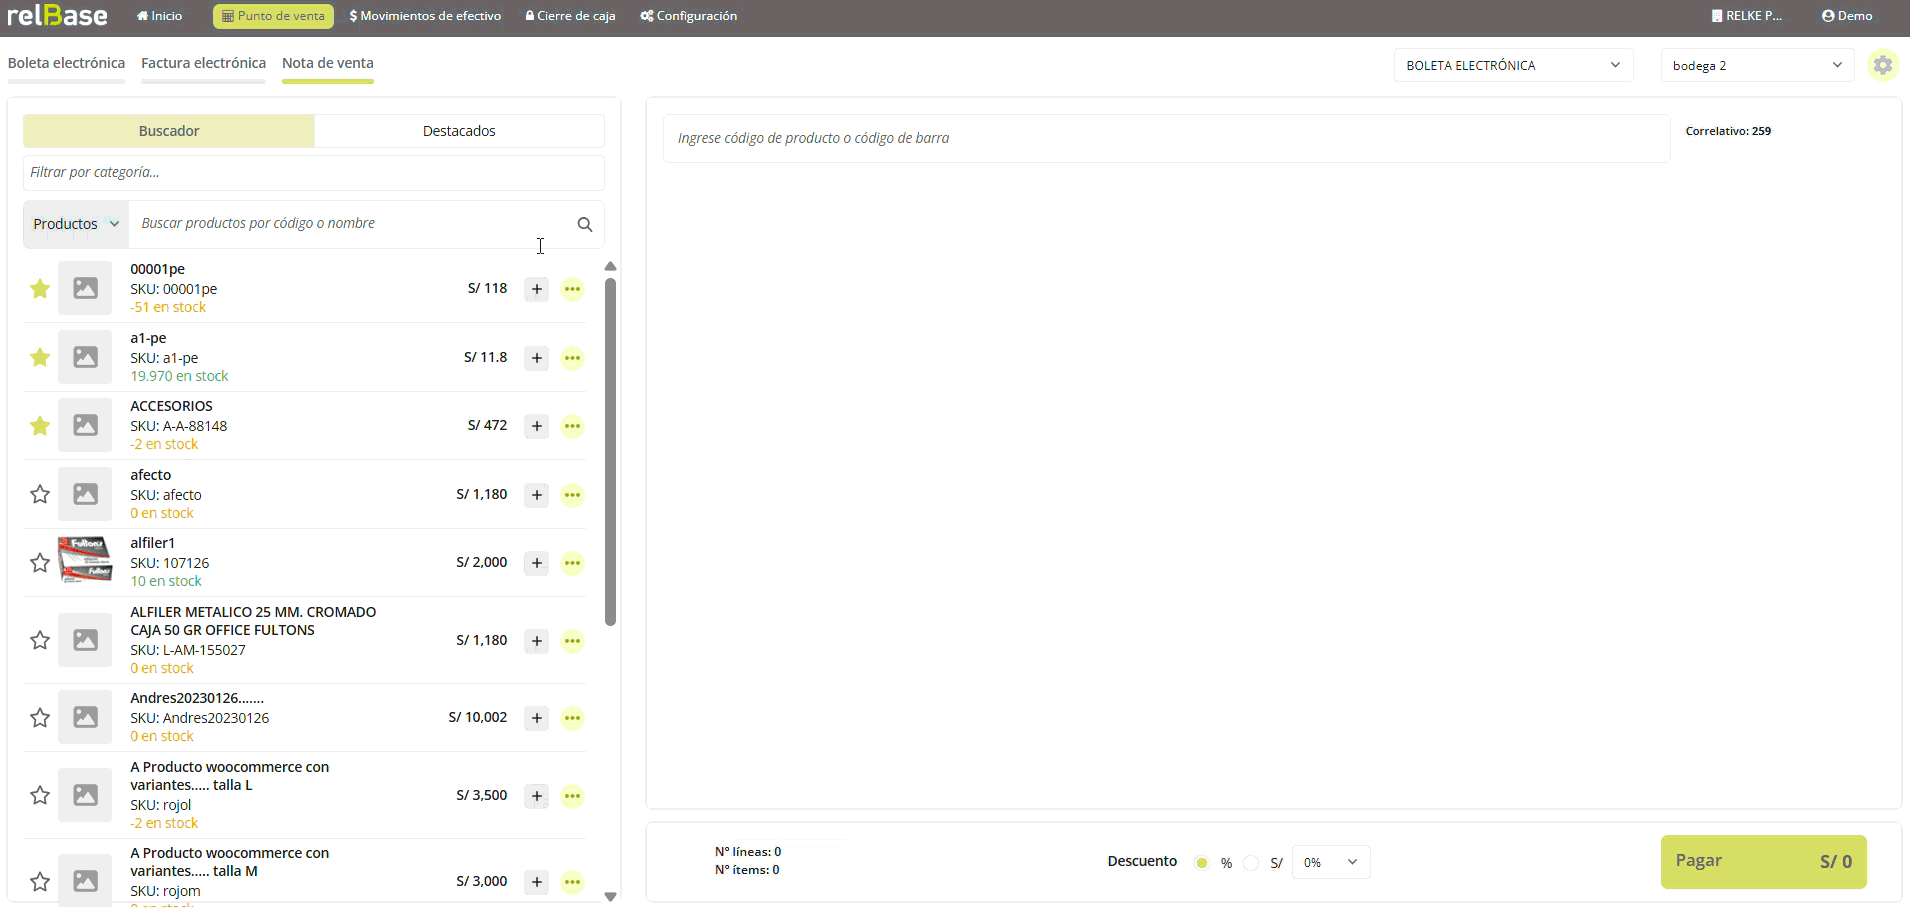Select S/ currency discount radio button
1910x916 pixels.
(1251, 863)
